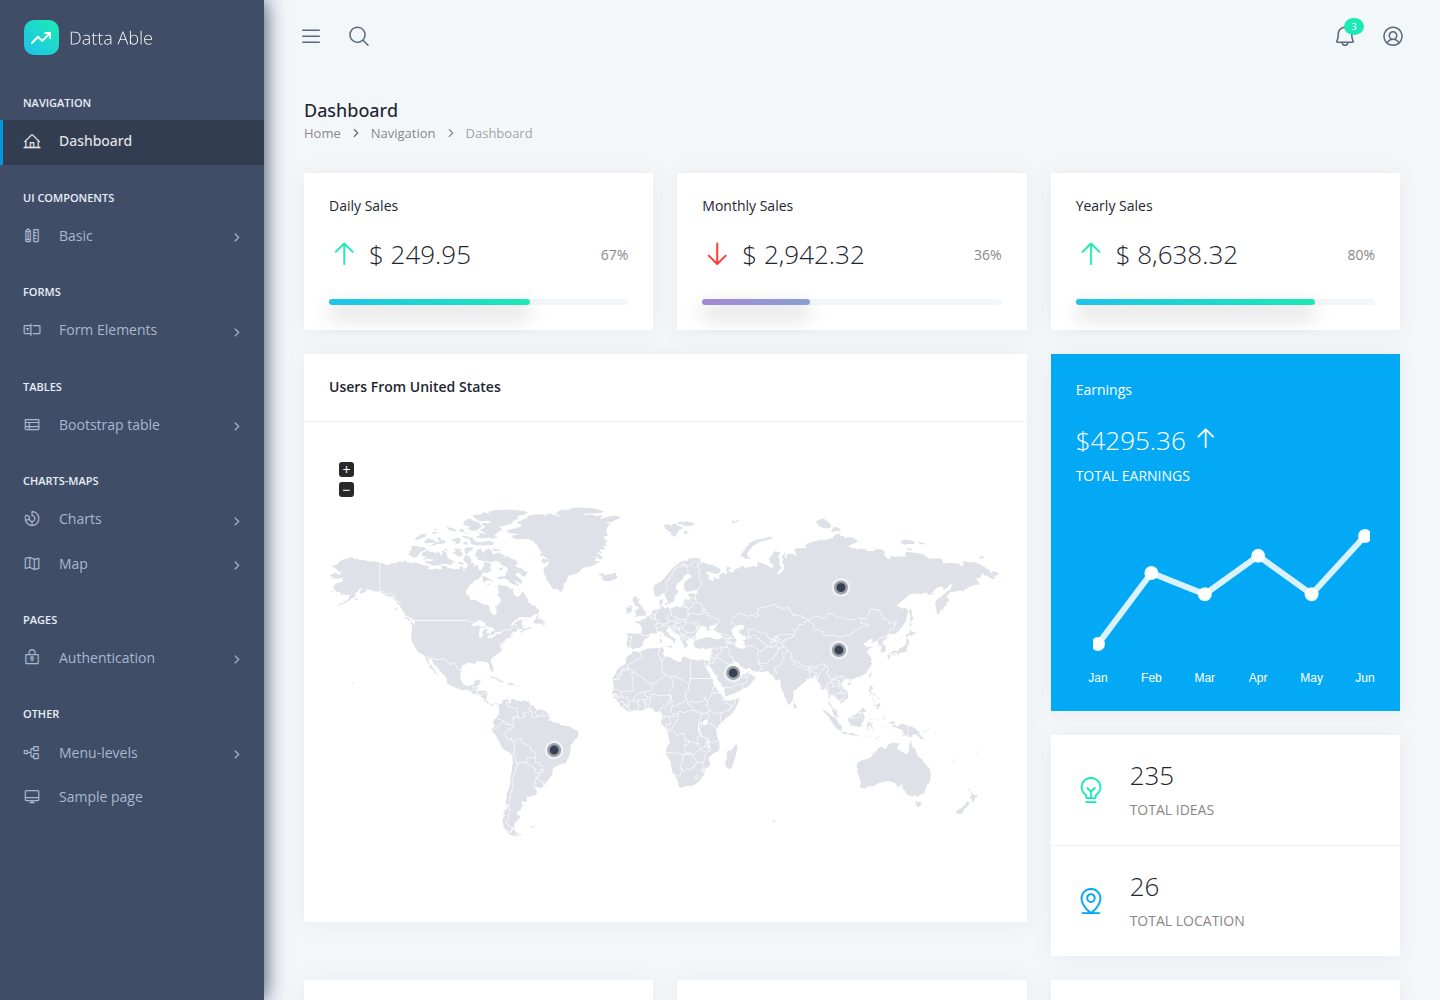Click the Datta Able logo icon
This screenshot has width=1440, height=1000.
(41, 37)
